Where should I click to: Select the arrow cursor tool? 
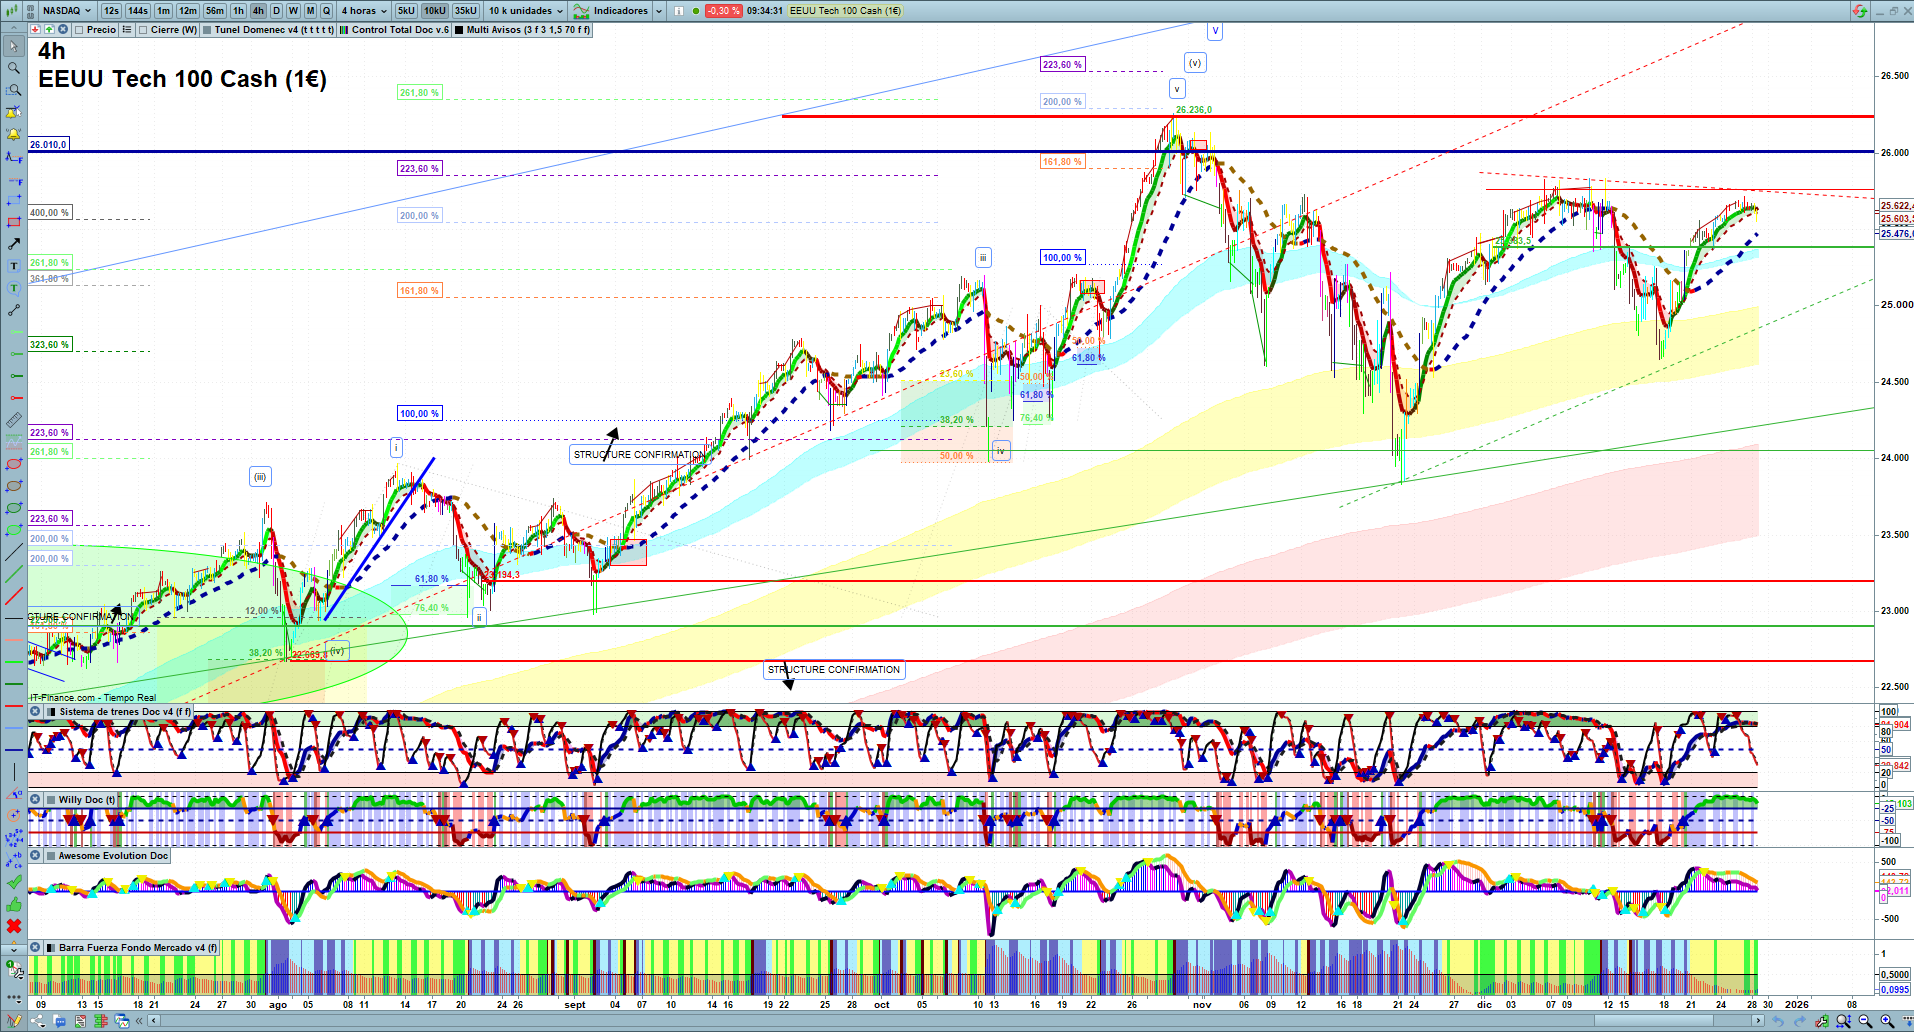point(14,46)
